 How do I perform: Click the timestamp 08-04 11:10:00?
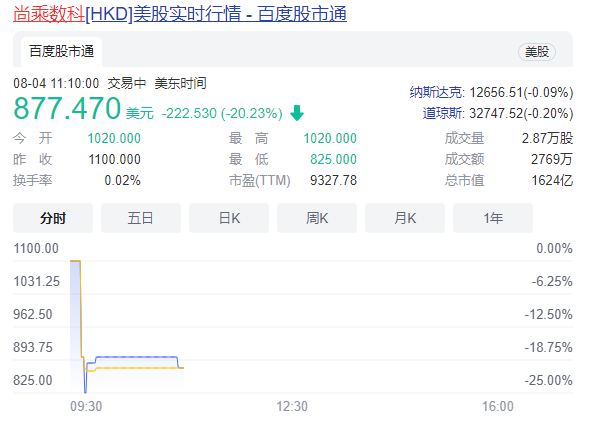tap(56, 83)
